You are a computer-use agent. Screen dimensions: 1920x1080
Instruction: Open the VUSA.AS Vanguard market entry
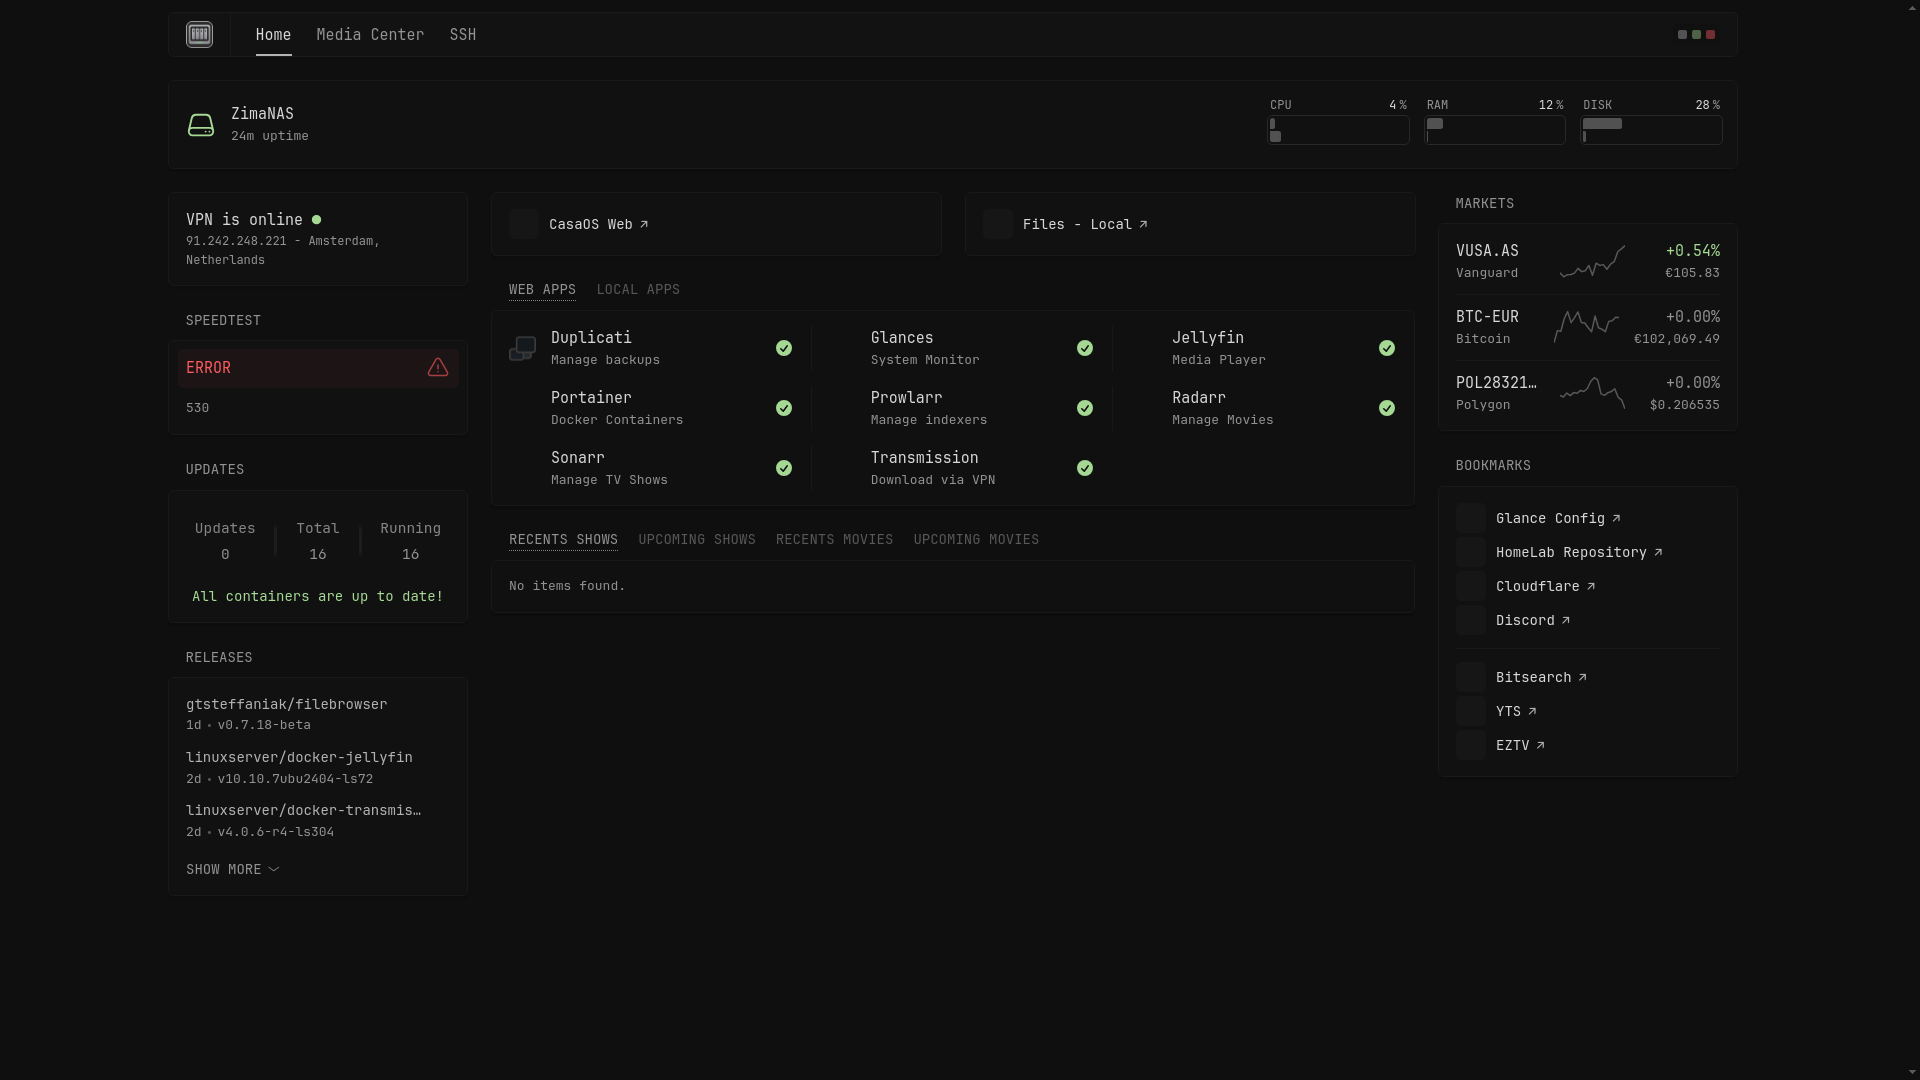[x=1487, y=251]
